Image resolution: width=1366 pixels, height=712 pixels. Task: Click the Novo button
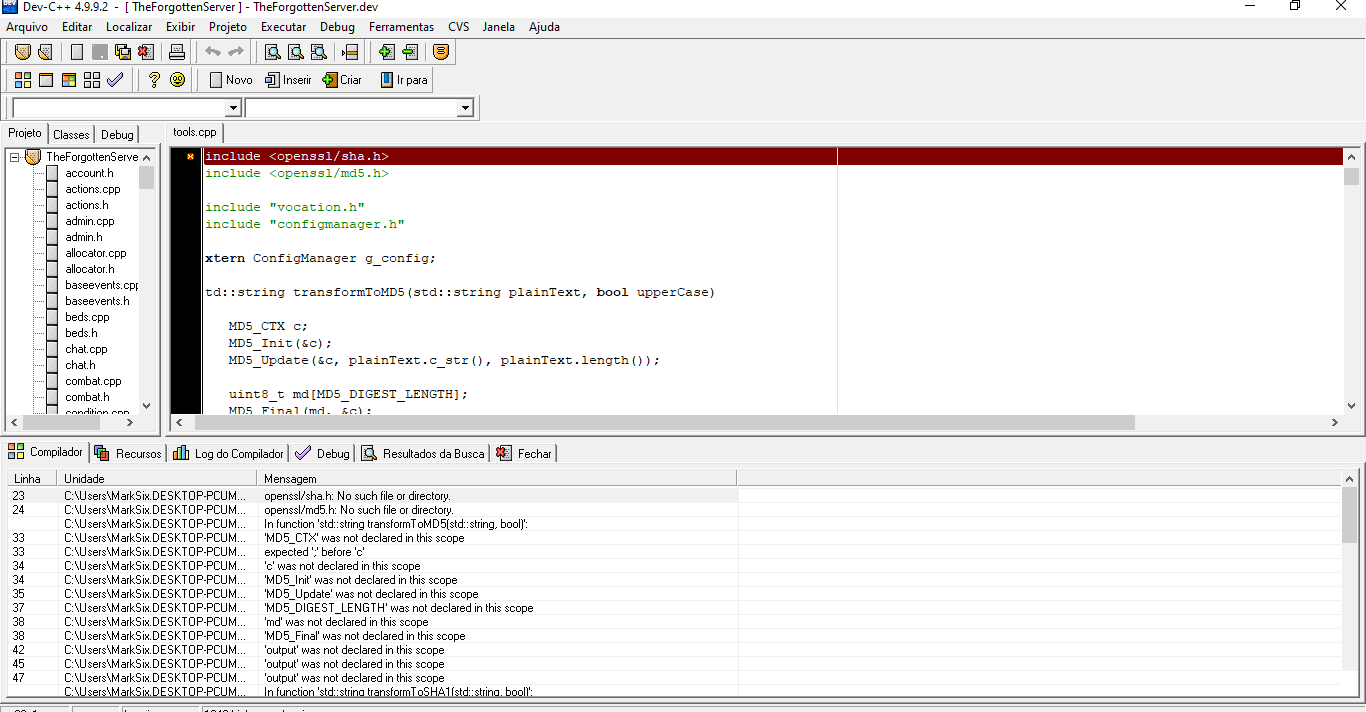pos(231,80)
